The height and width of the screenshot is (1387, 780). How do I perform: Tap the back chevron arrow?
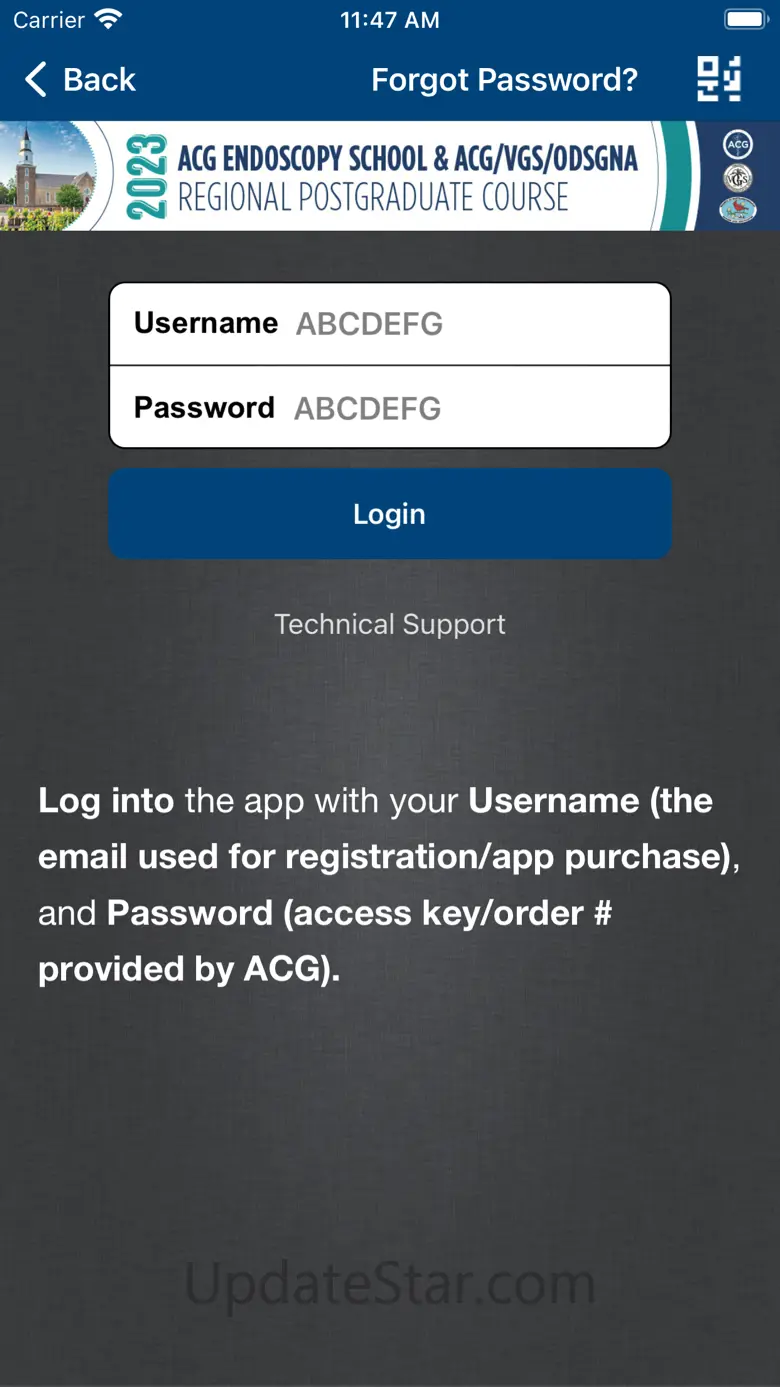coord(36,80)
